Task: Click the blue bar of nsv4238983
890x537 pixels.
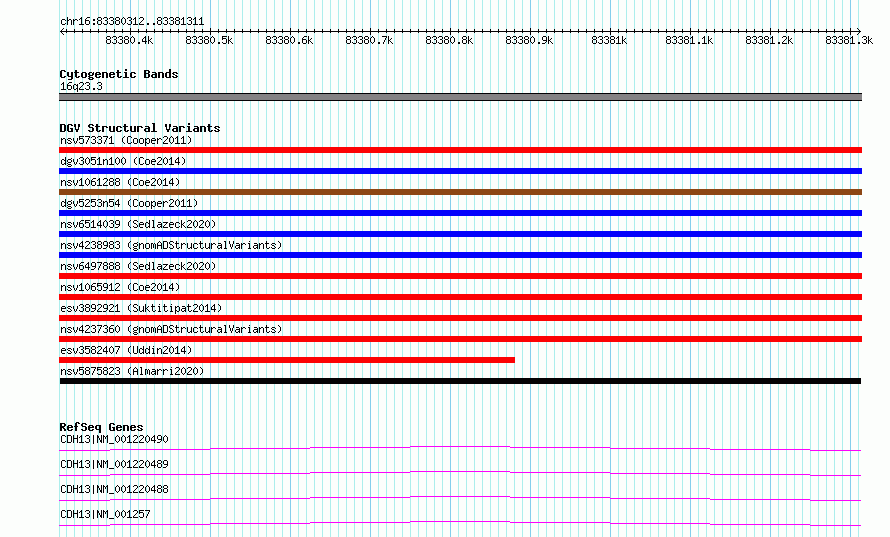Action: (x=460, y=255)
